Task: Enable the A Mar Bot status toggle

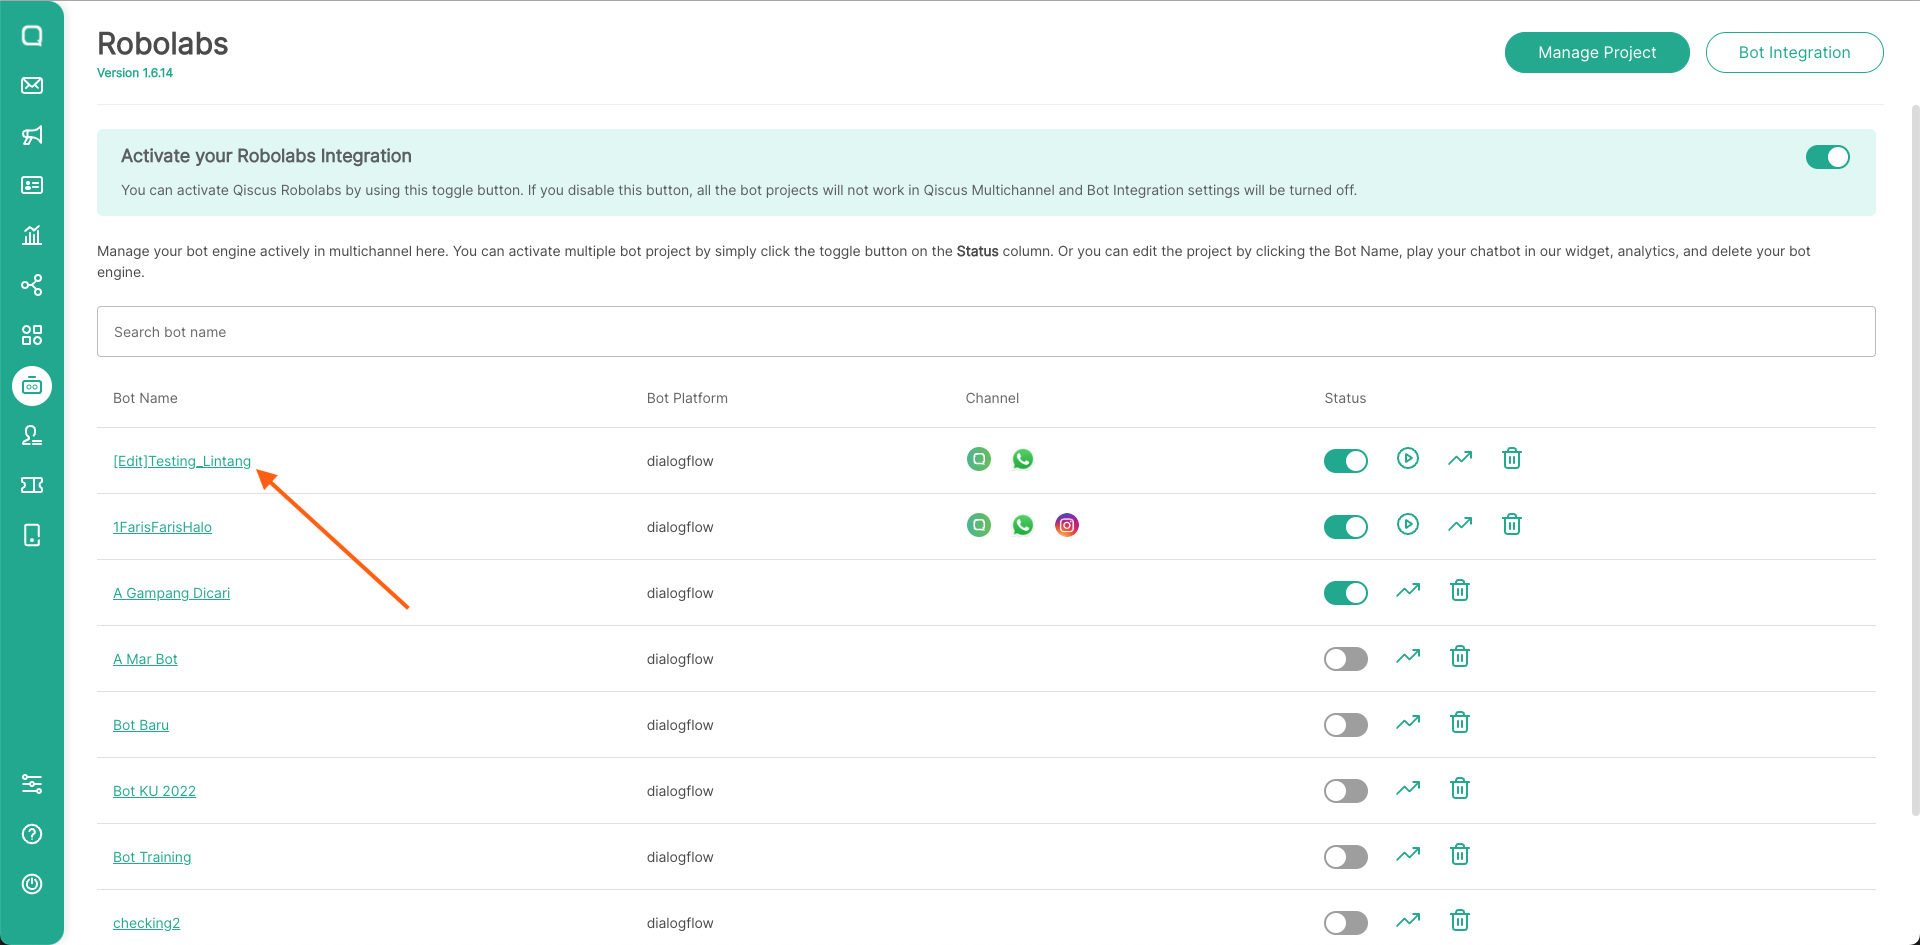Action: click(x=1345, y=659)
